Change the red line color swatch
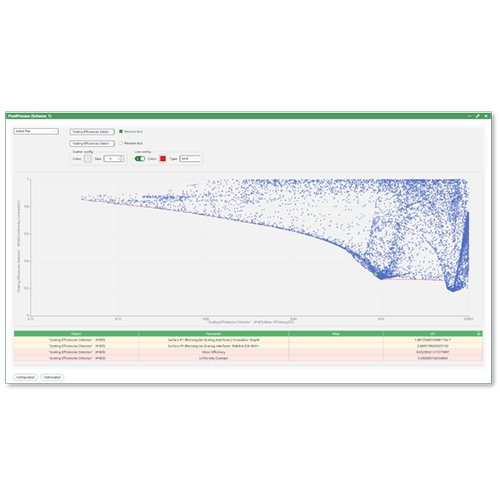The height and width of the screenshot is (500, 500). click(163, 159)
